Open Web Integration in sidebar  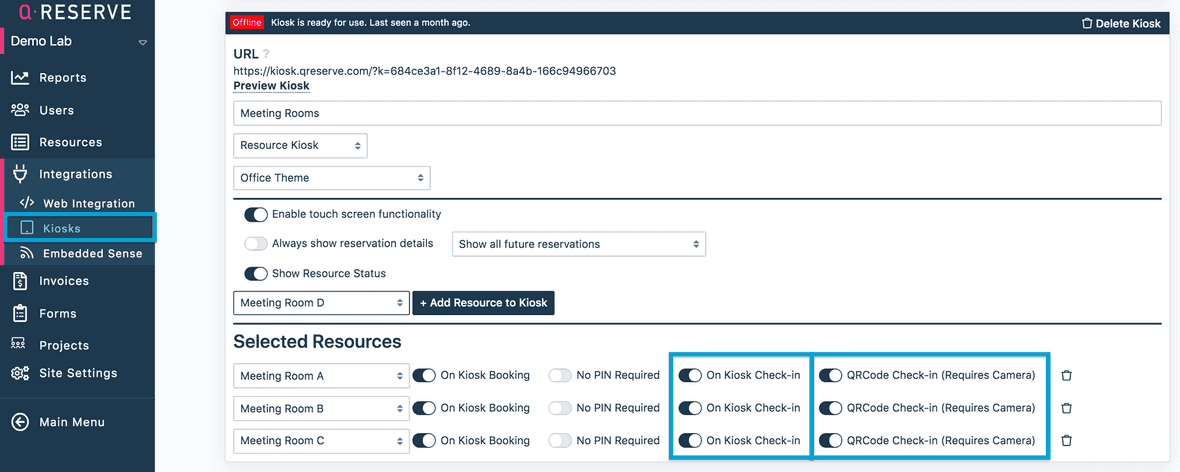[88, 203]
